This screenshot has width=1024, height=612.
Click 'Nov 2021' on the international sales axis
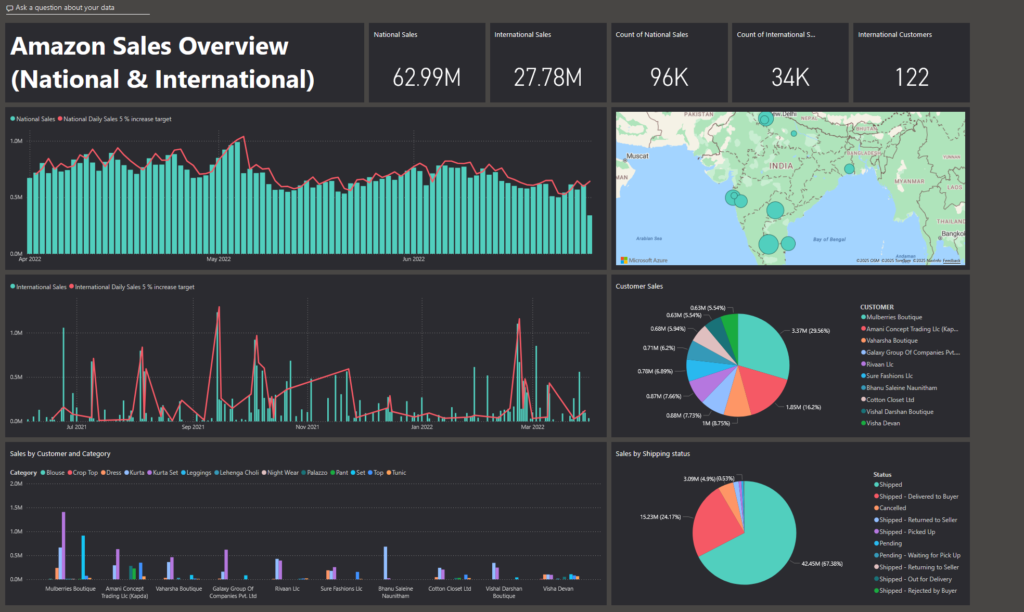point(308,427)
